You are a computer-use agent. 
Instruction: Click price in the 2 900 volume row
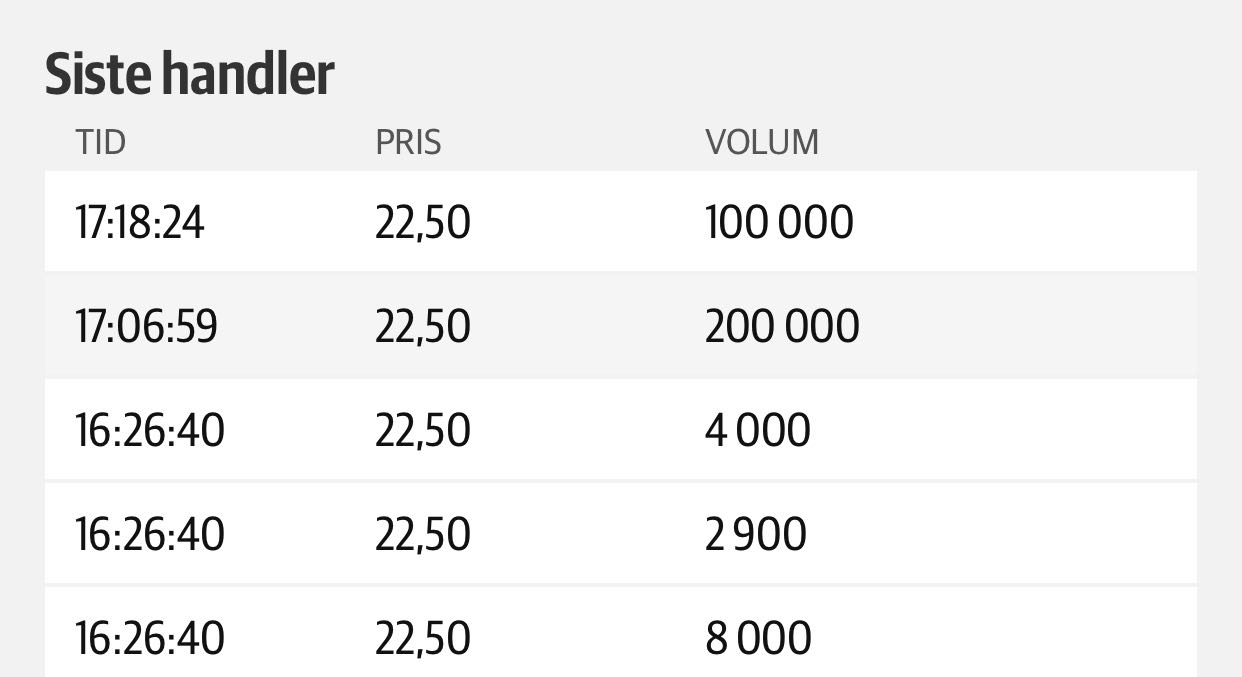coord(423,534)
